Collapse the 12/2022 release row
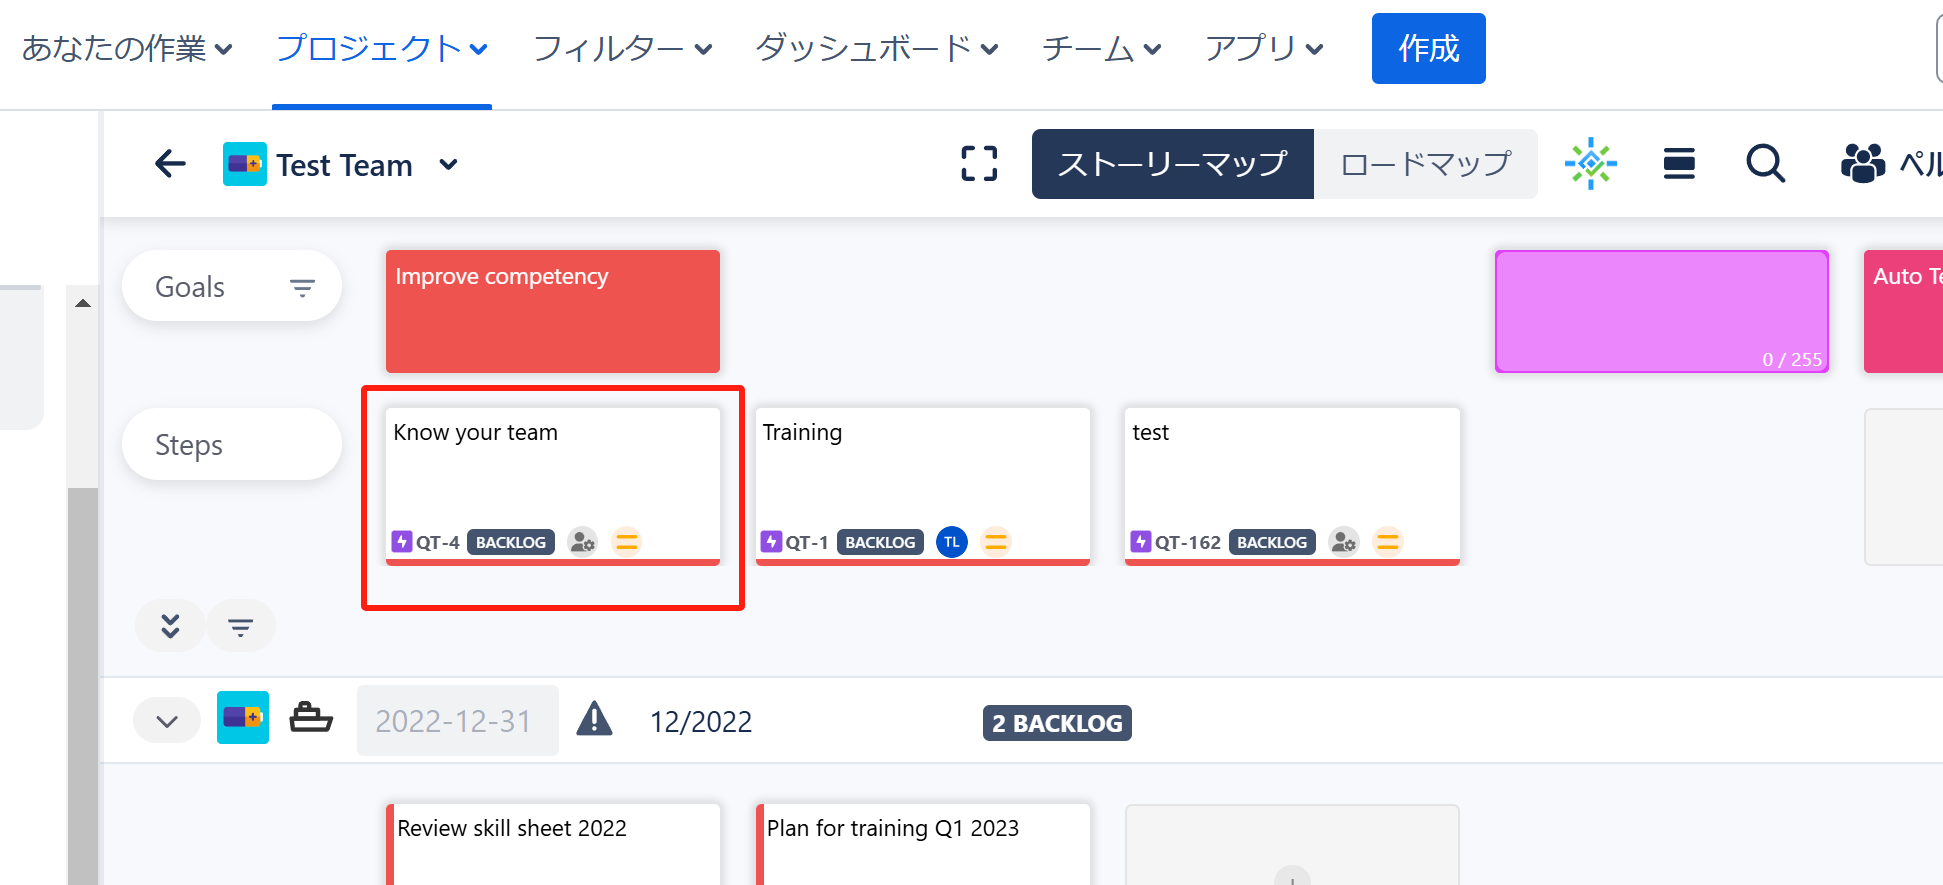Viewport: 1943px width, 885px height. pyautogui.click(x=167, y=721)
